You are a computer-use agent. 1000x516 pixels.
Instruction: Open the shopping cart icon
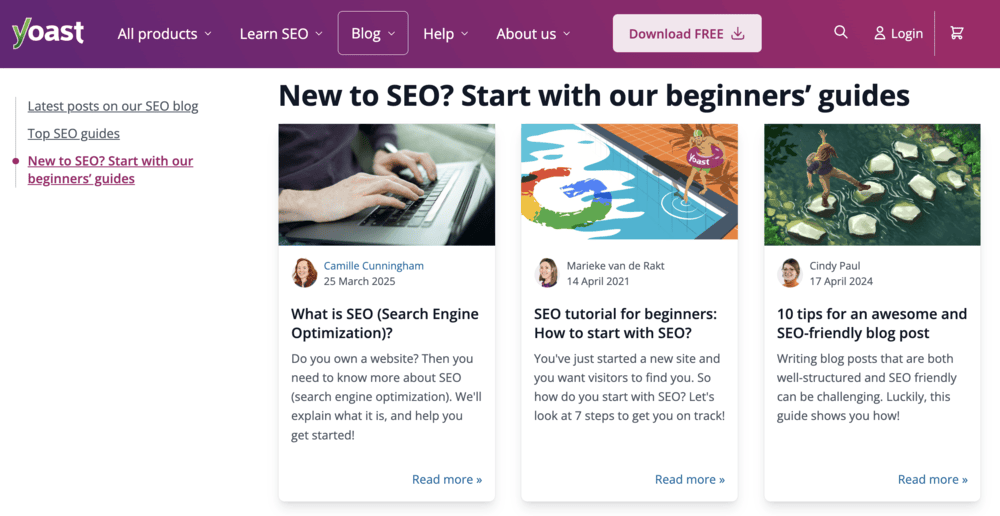pos(957,33)
